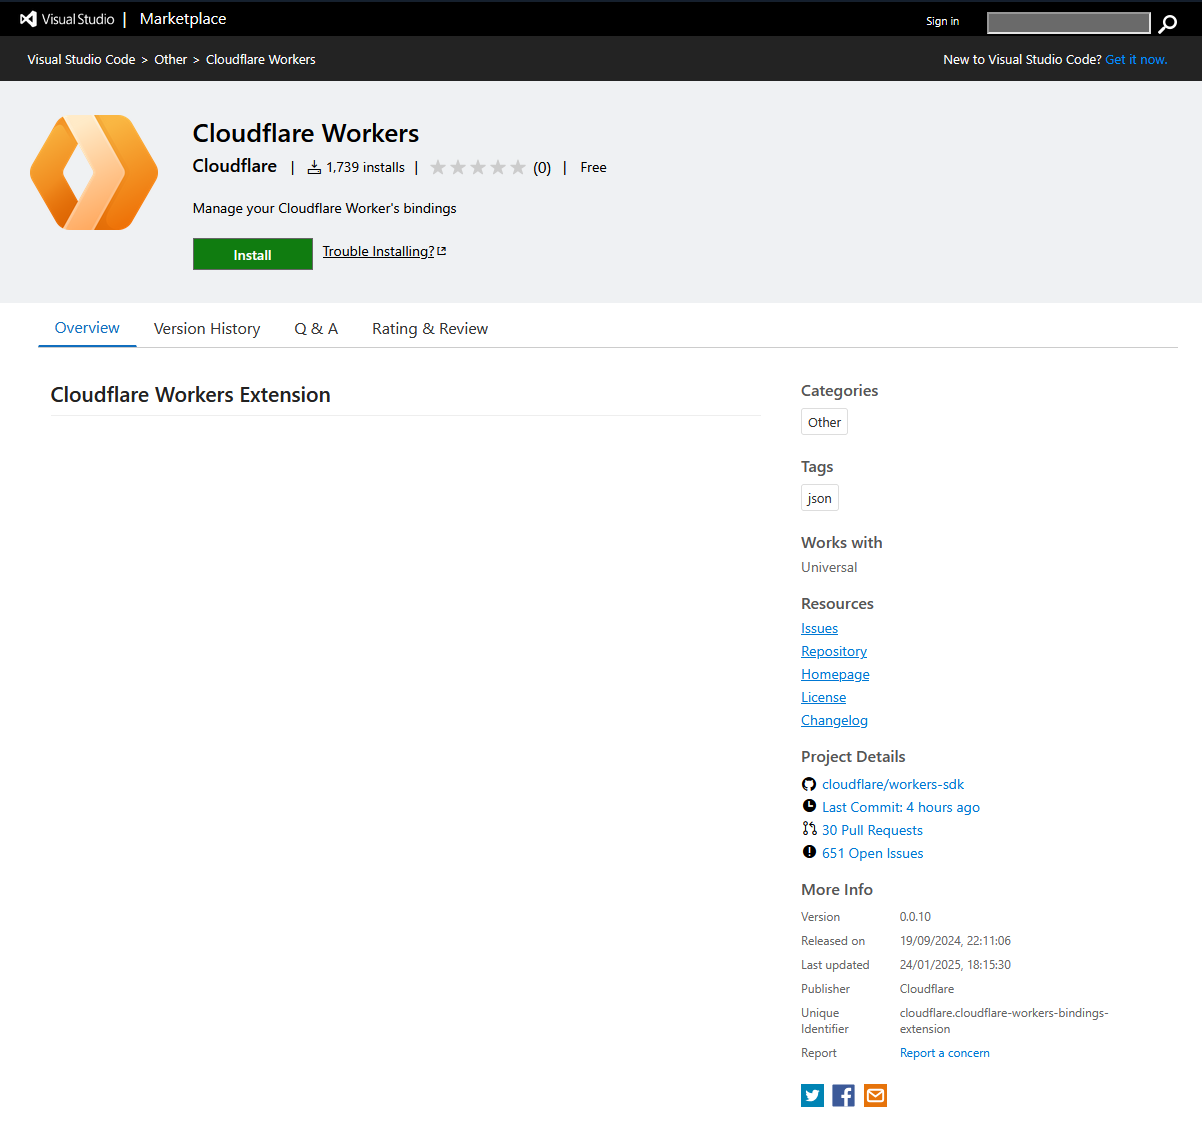The image size is (1202, 1133).
Task: Click the clock icon beside Last Commit
Action: [x=809, y=806]
